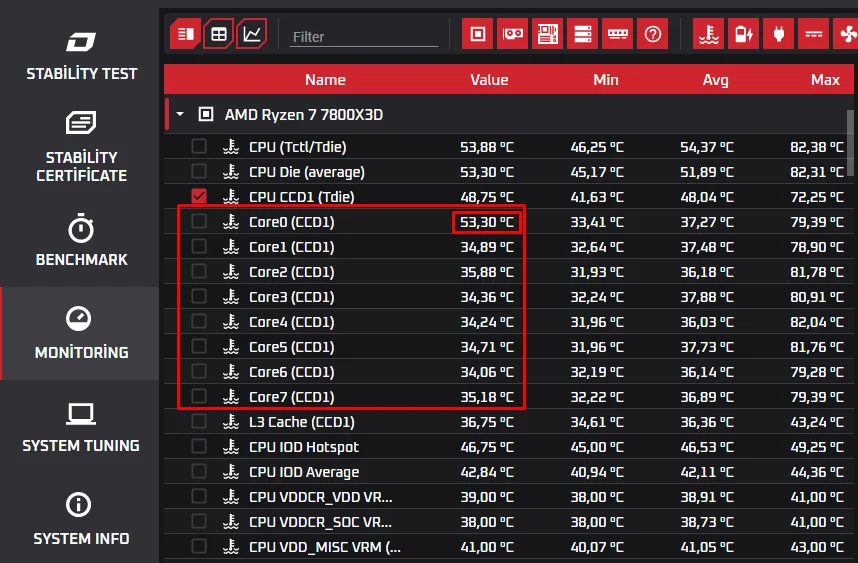Viewport: 858px width, 563px height.
Task: Check the CPU VDD_MISC VRM checkbox
Action: (x=199, y=546)
